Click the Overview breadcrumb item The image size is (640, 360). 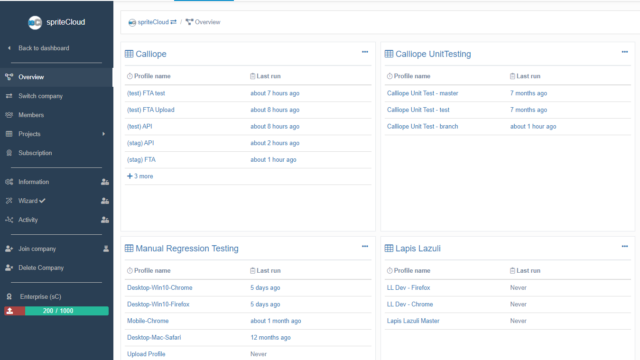(207, 22)
